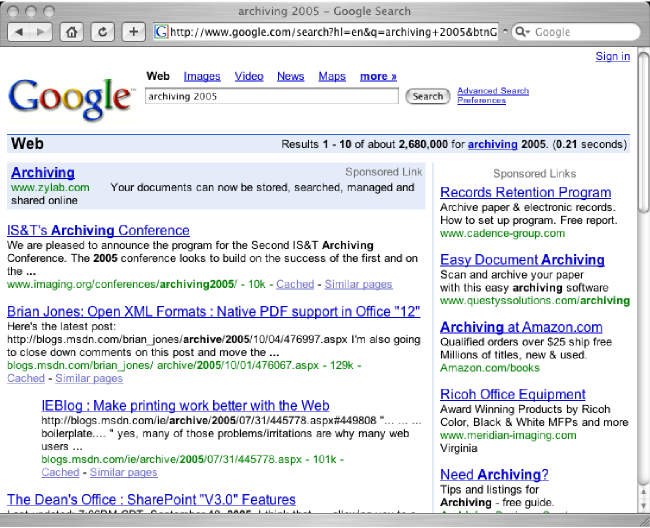This screenshot has height=528, width=650.
Task: Open Similar pages for imaging.org result
Action: 358,284
